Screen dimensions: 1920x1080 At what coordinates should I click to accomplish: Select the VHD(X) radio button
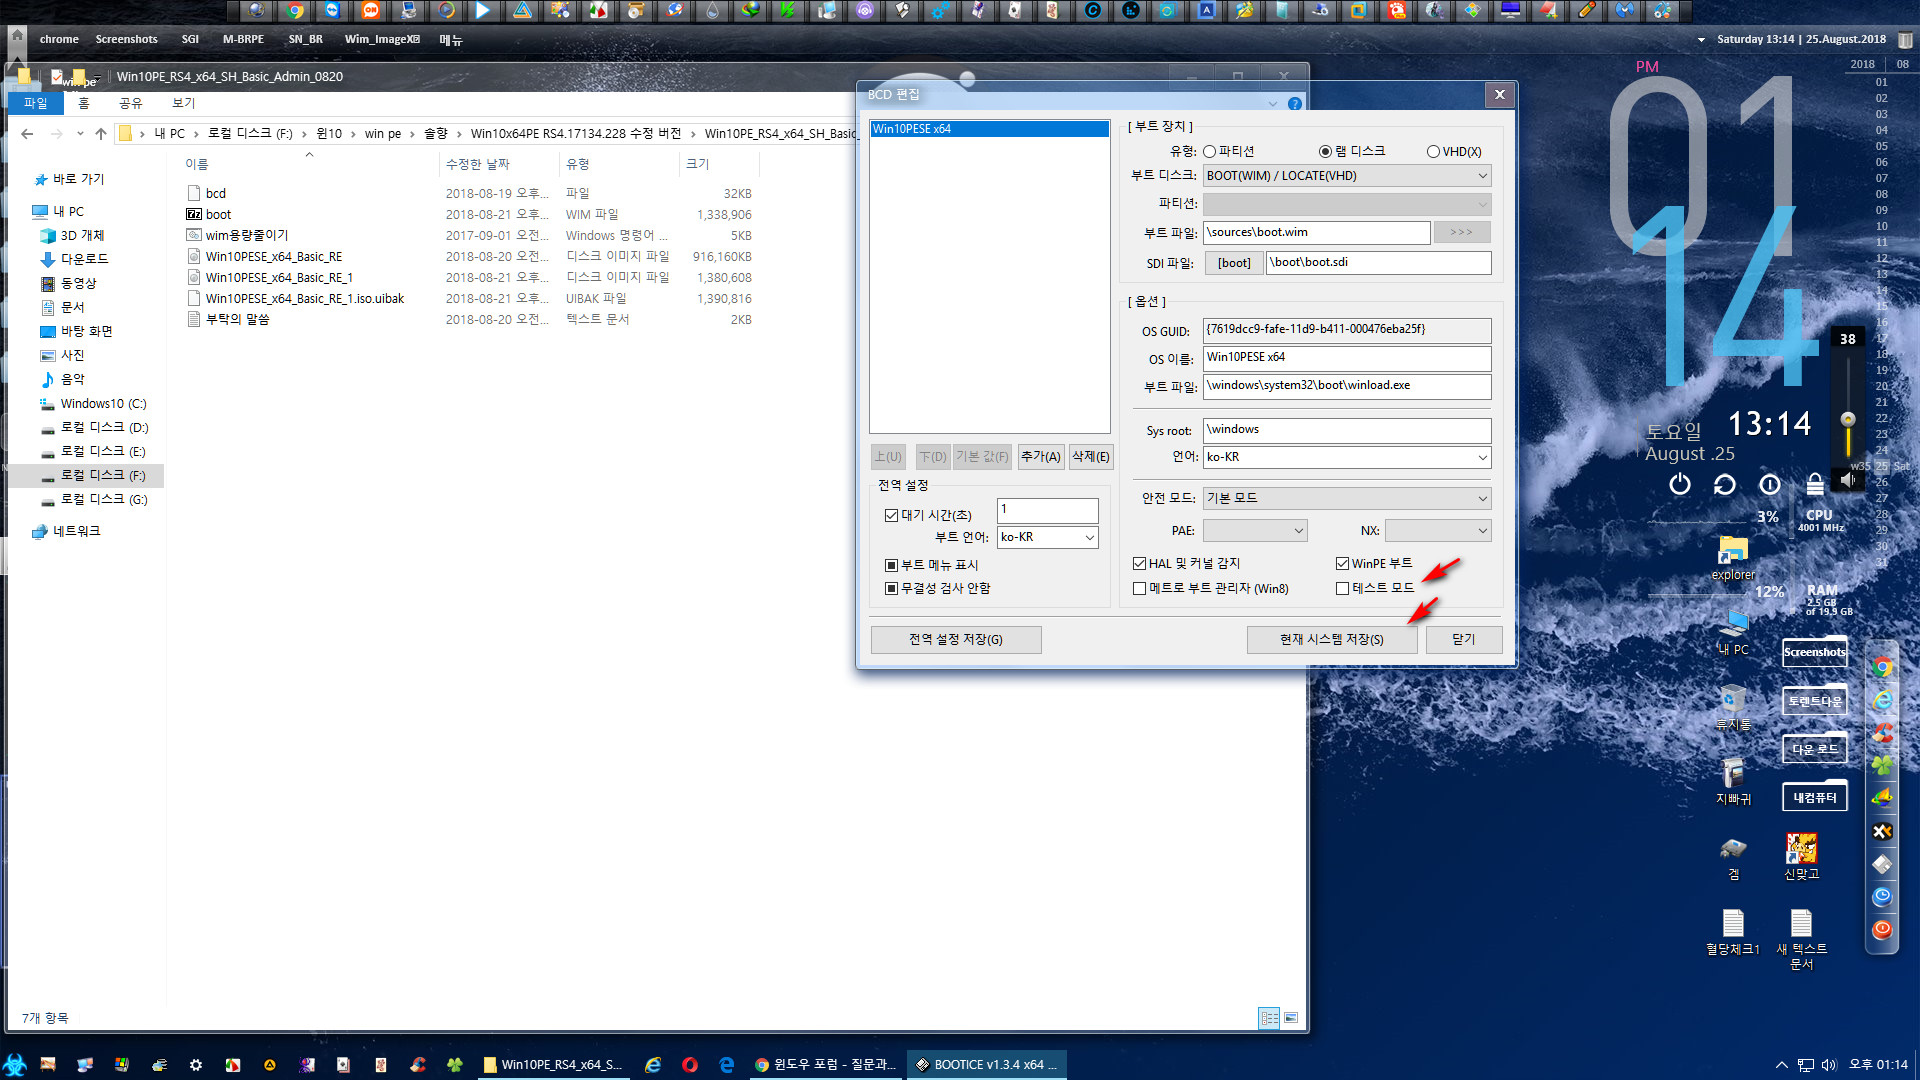(x=1434, y=152)
